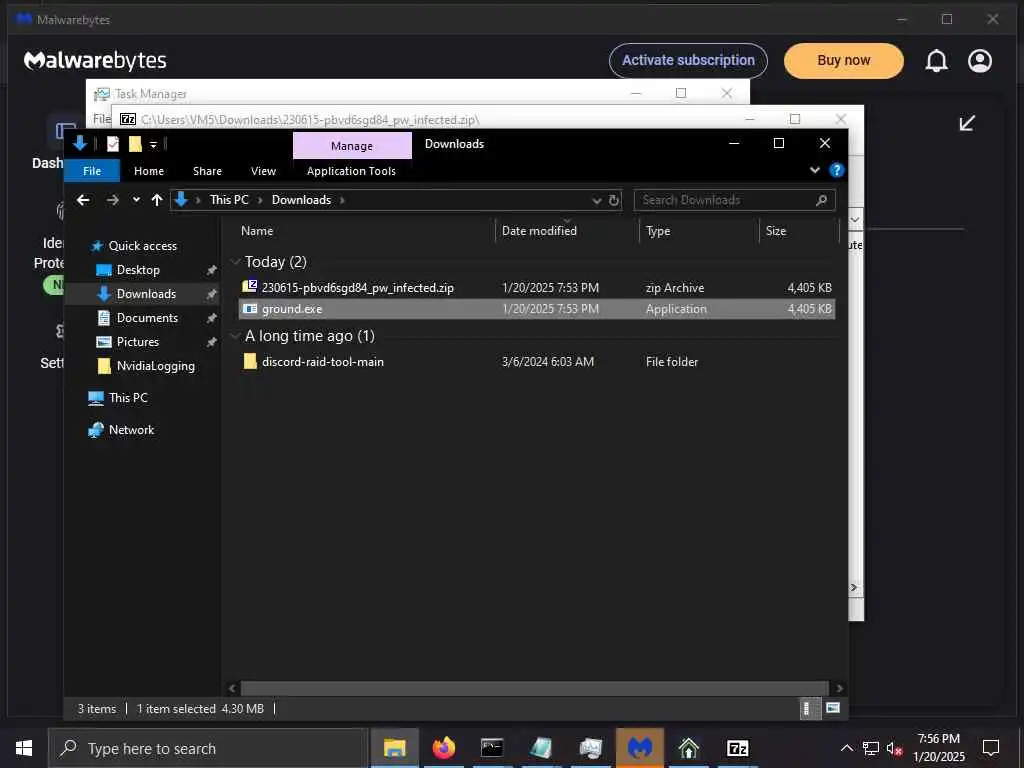Open Downloads in navigation pane
The height and width of the screenshot is (768, 1024).
tap(146, 294)
